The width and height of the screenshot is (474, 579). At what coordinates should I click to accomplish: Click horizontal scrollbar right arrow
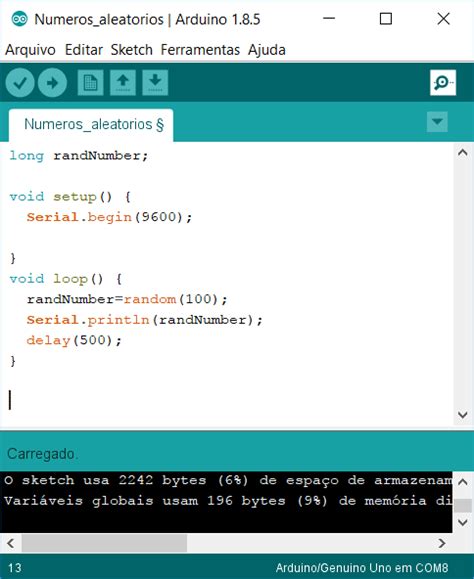(442, 543)
